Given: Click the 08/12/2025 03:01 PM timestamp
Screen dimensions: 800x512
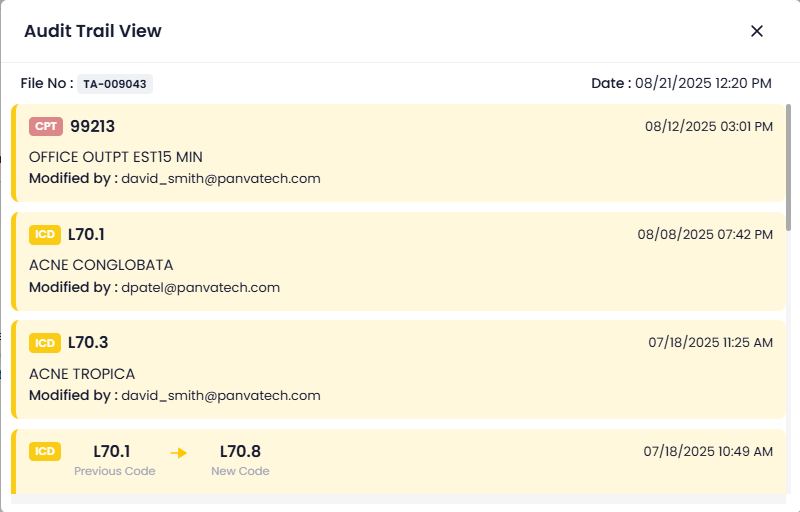Looking at the screenshot, I should 708,127.
